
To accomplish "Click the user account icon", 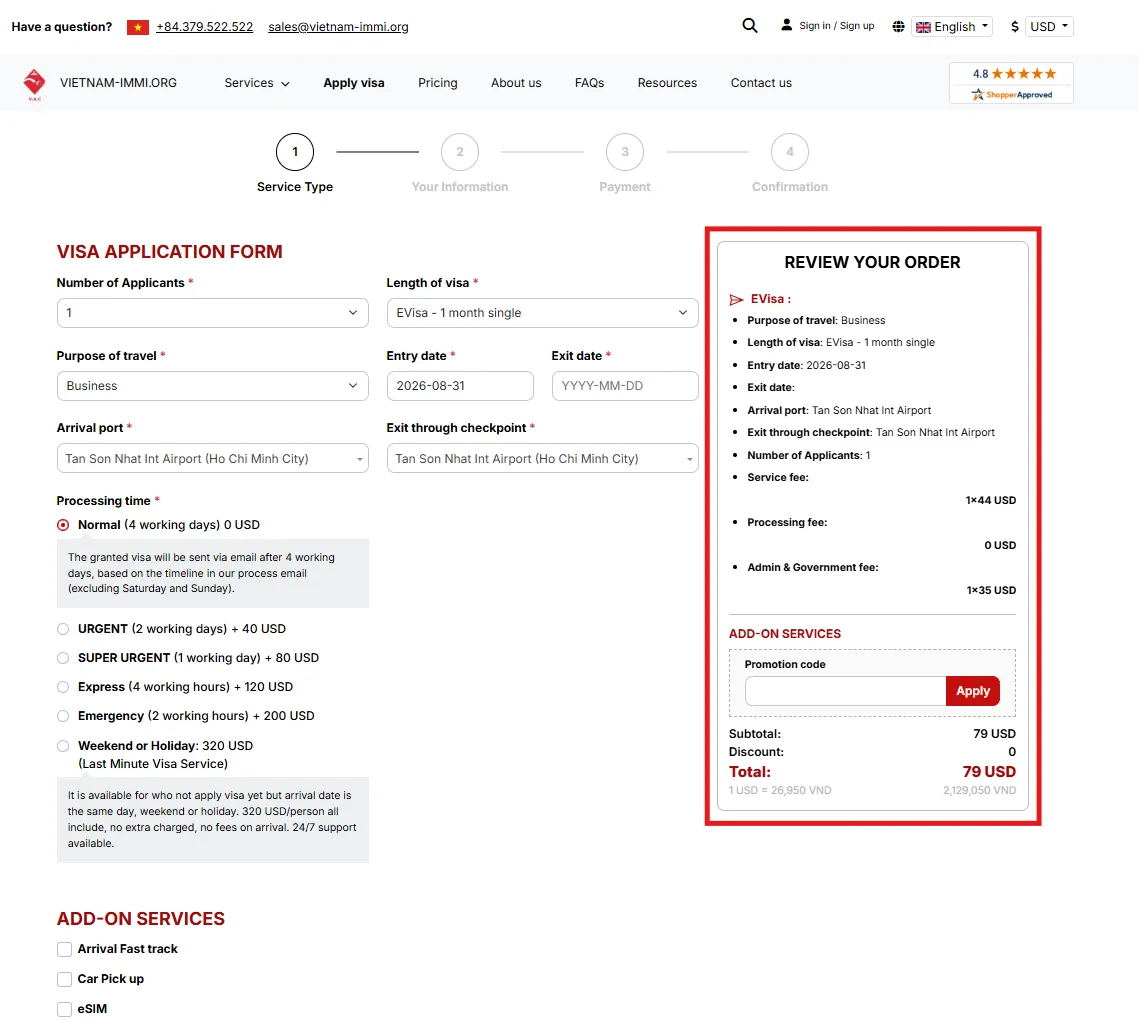I will click(x=786, y=25).
